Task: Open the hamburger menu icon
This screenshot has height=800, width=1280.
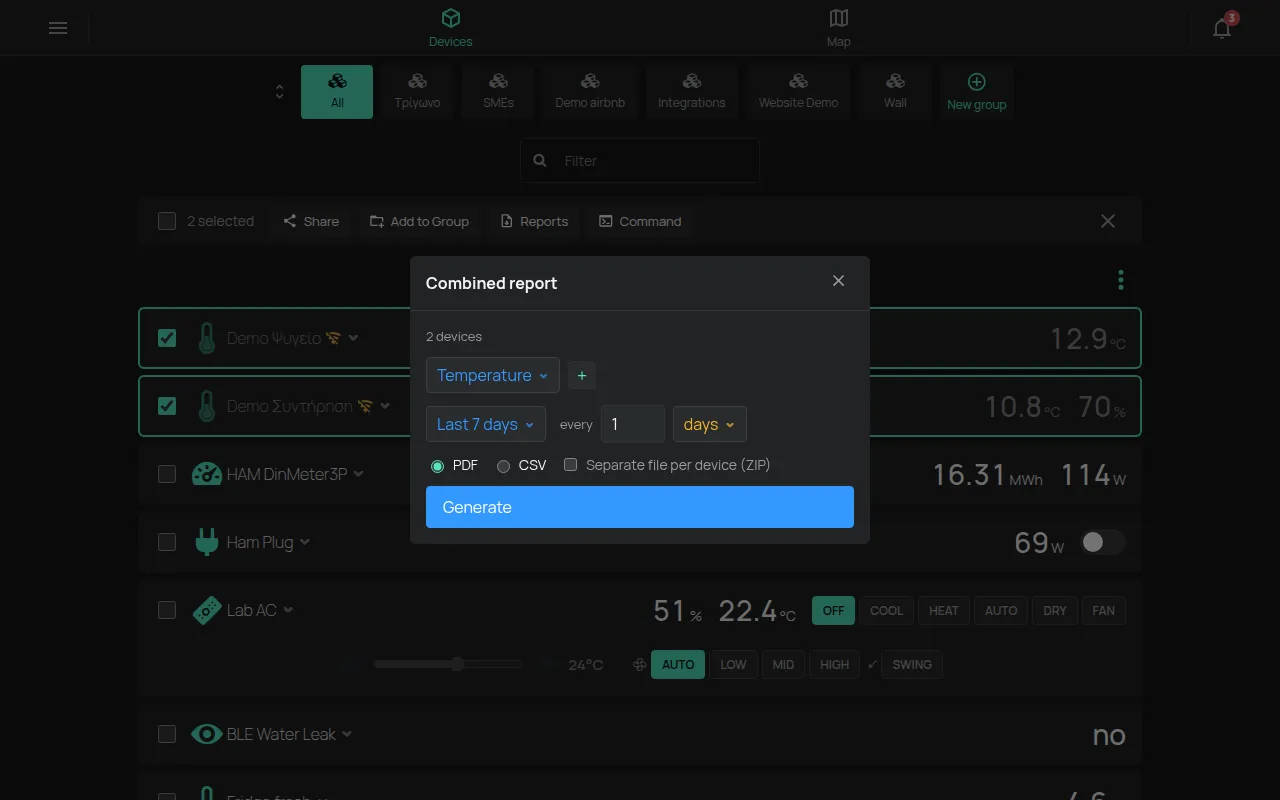Action: [58, 28]
